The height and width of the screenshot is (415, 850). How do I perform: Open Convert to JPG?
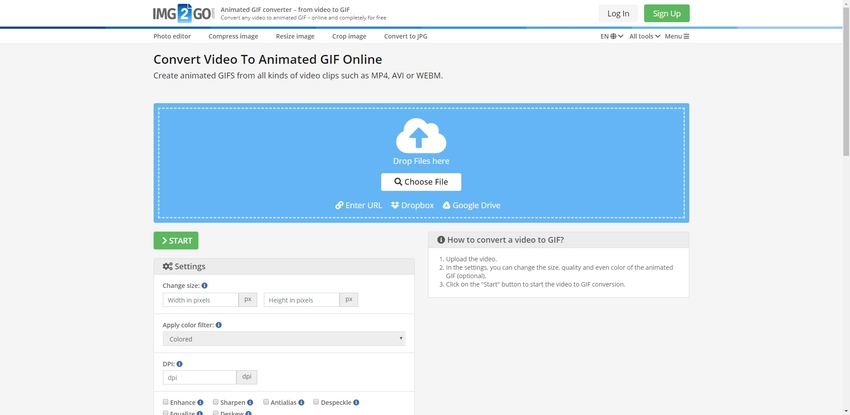pos(405,36)
